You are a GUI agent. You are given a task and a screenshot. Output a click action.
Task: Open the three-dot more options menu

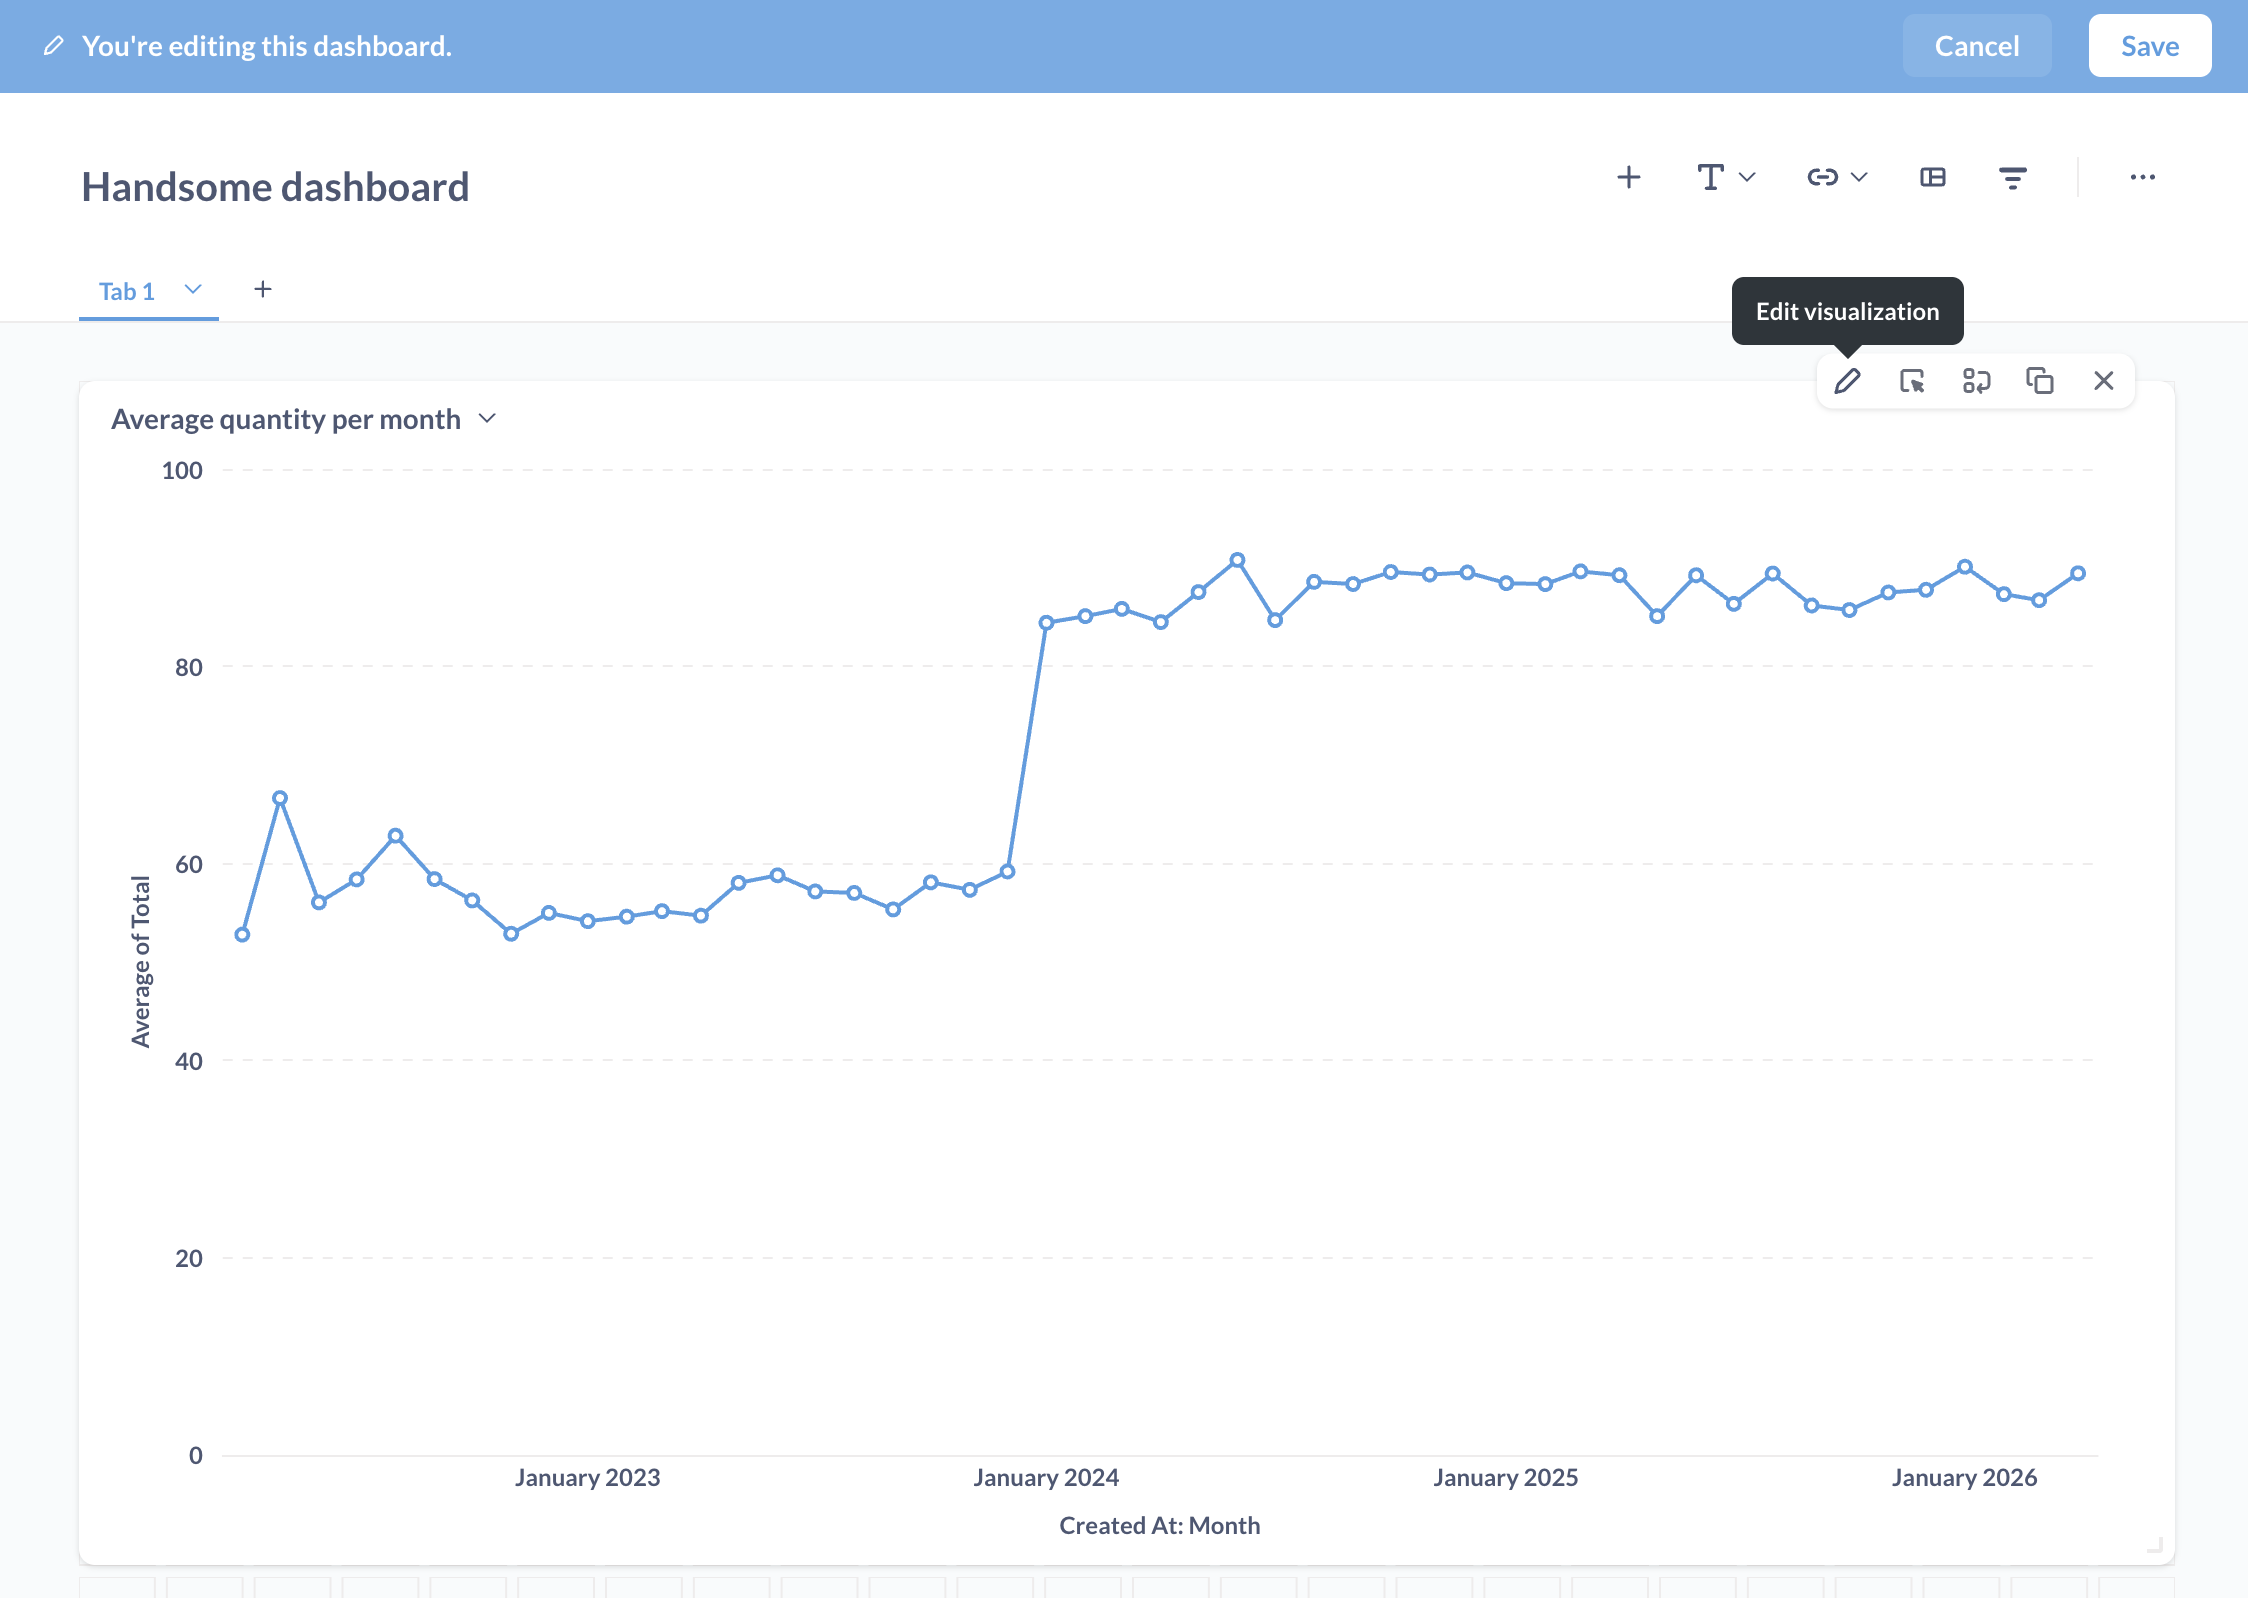(2142, 177)
